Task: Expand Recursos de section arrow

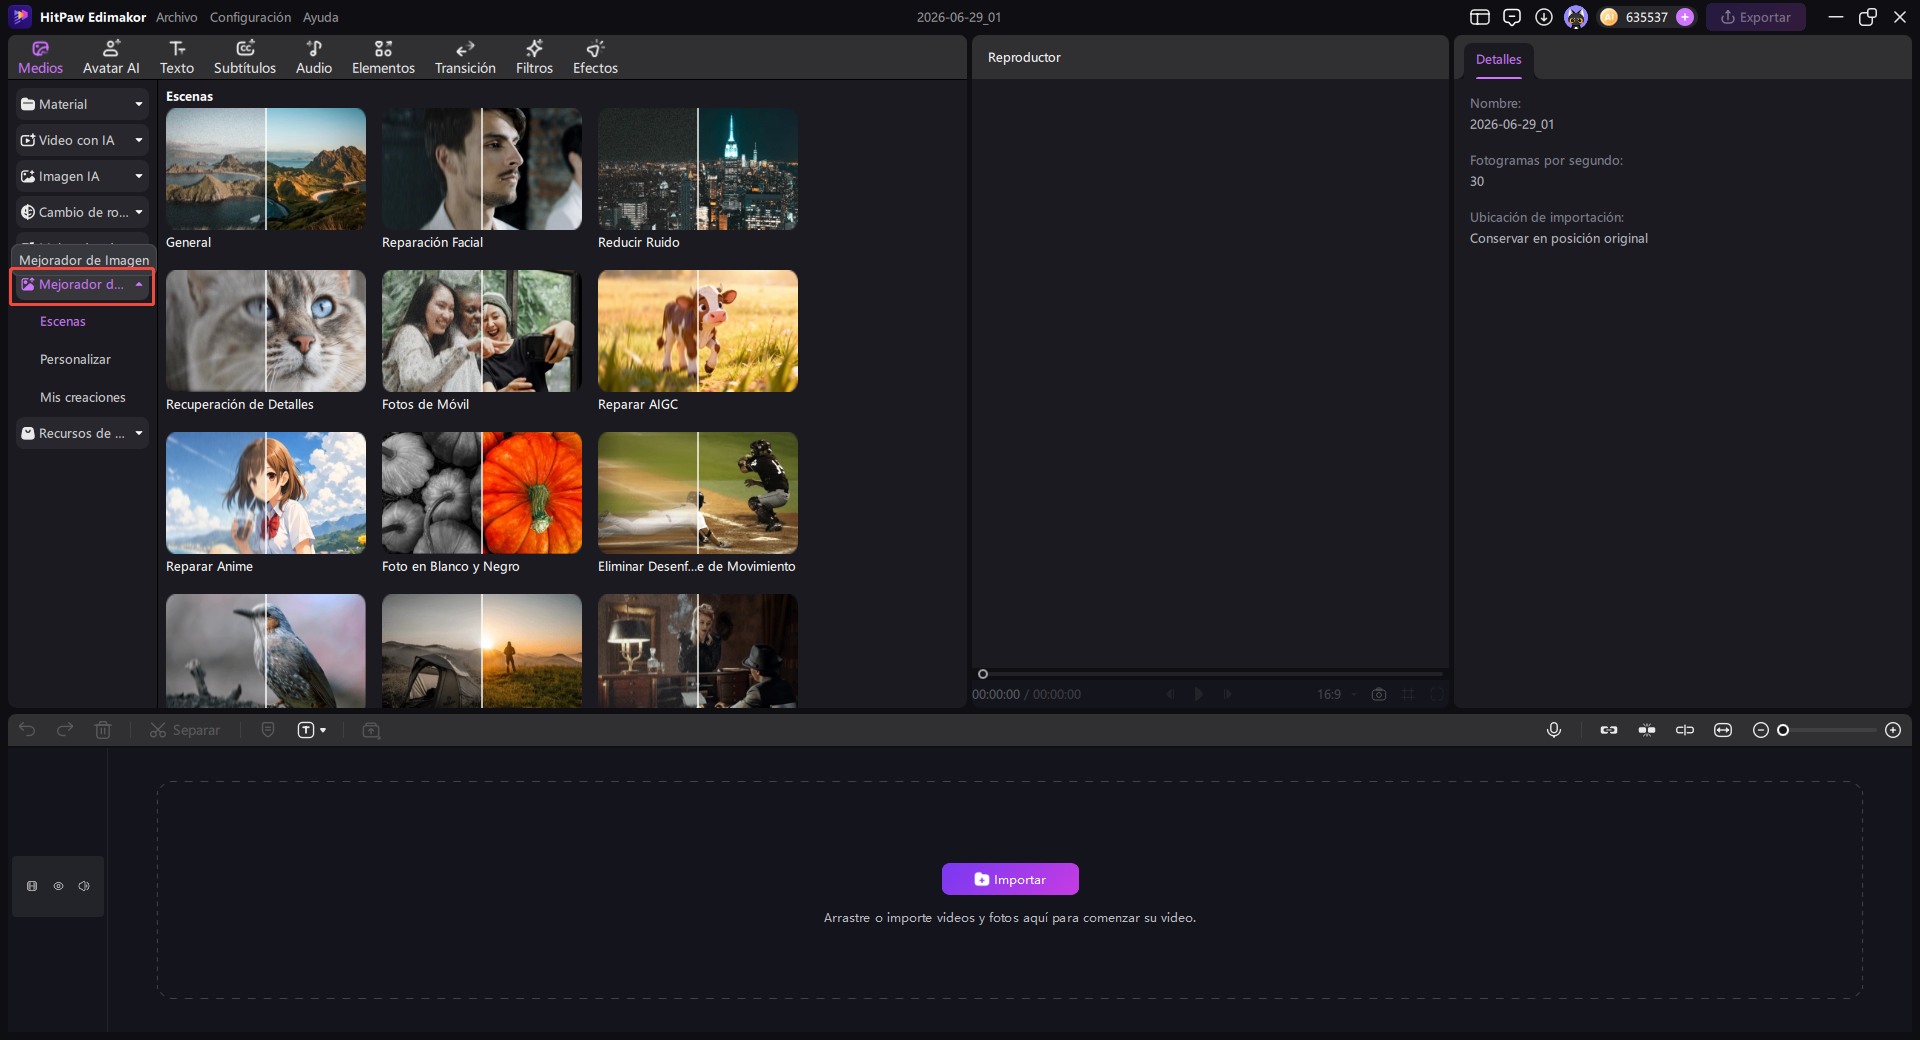Action: [139, 433]
